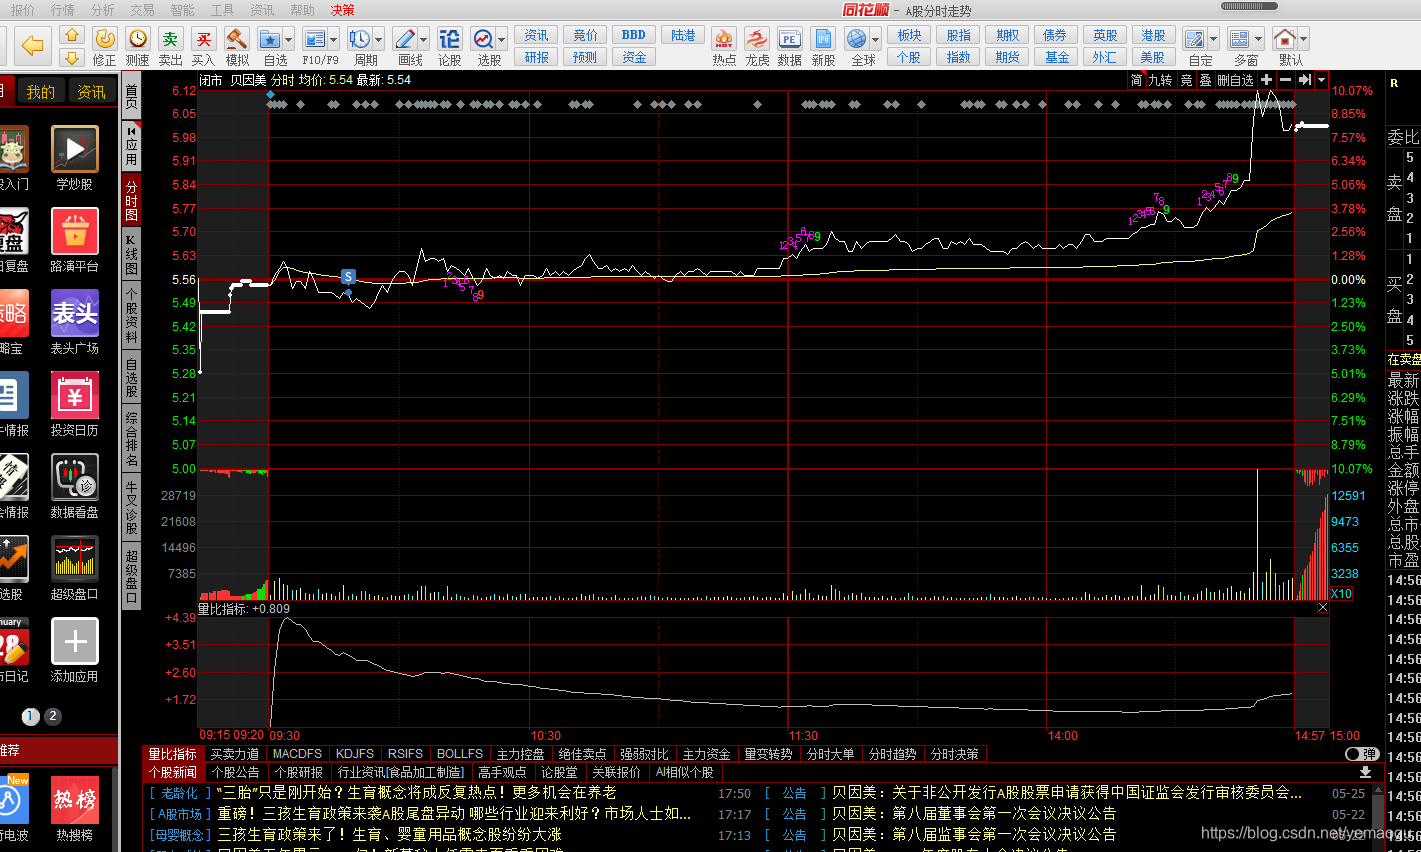Open the 超级盘口 app icon

tap(75, 560)
